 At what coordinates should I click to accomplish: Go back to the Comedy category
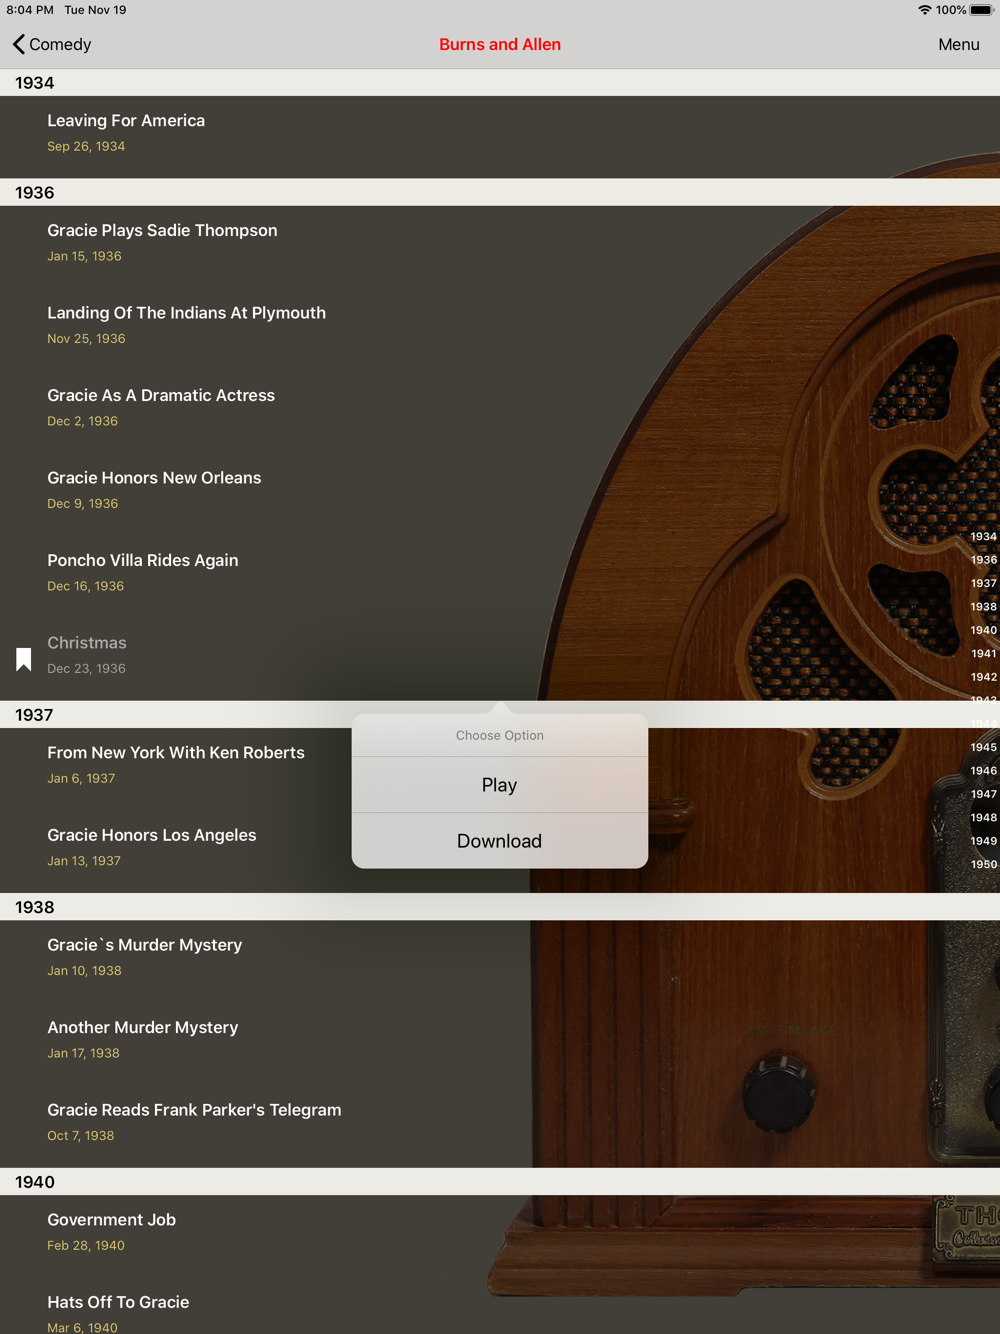tap(52, 44)
